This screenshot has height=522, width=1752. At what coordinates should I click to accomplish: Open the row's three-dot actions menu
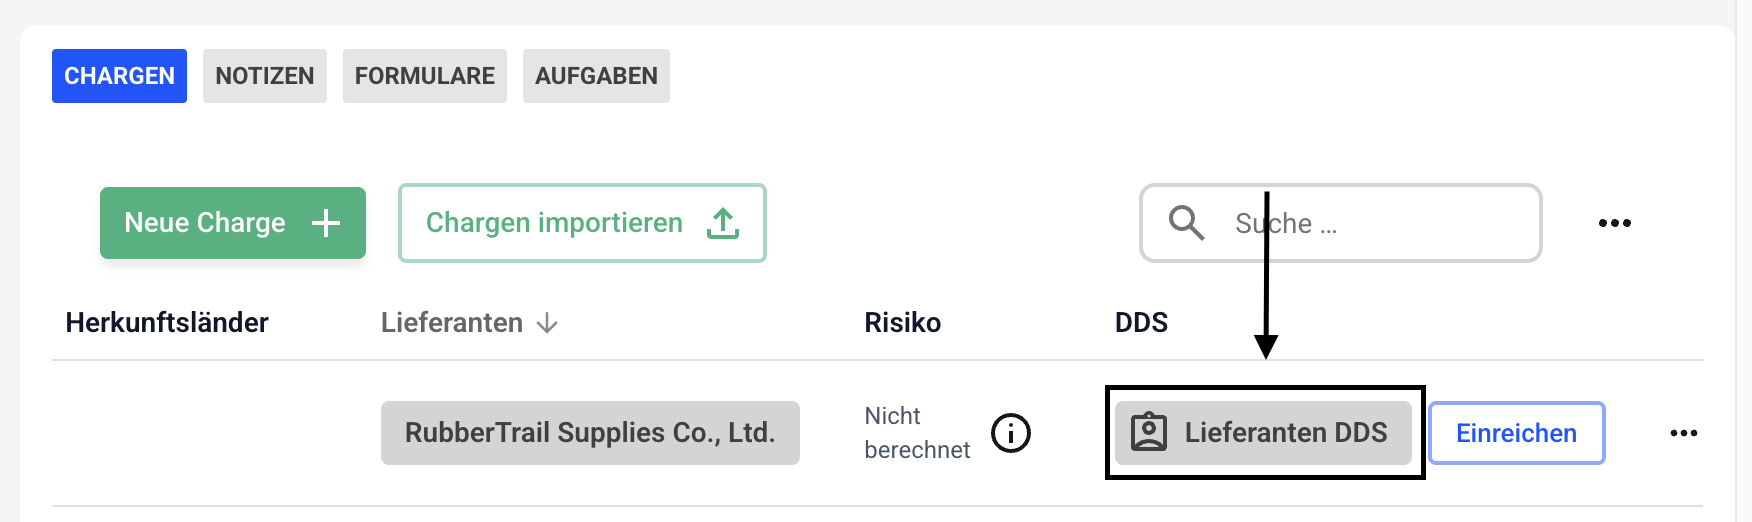tap(1683, 433)
